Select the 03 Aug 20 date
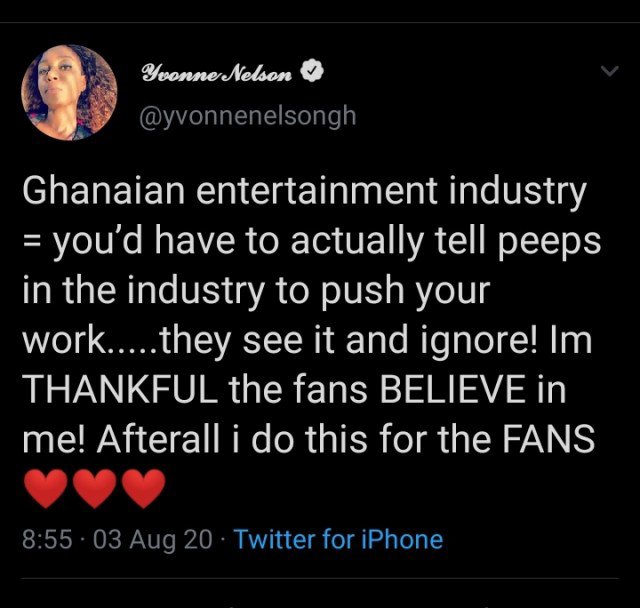 pos(152,540)
